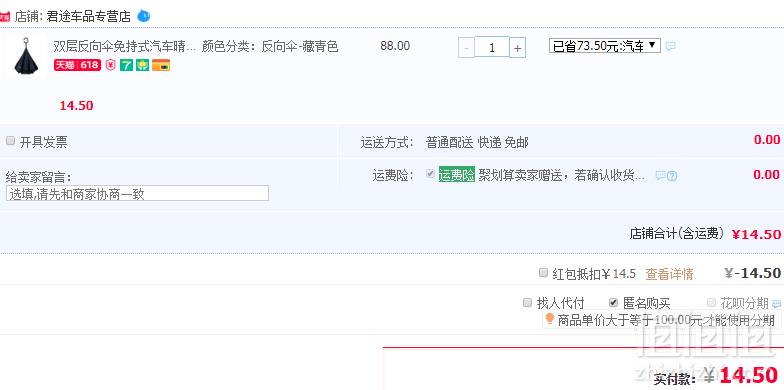Open the 君途车品专营店 shop link
784x390 pixels.
pyautogui.click(x=88, y=16)
